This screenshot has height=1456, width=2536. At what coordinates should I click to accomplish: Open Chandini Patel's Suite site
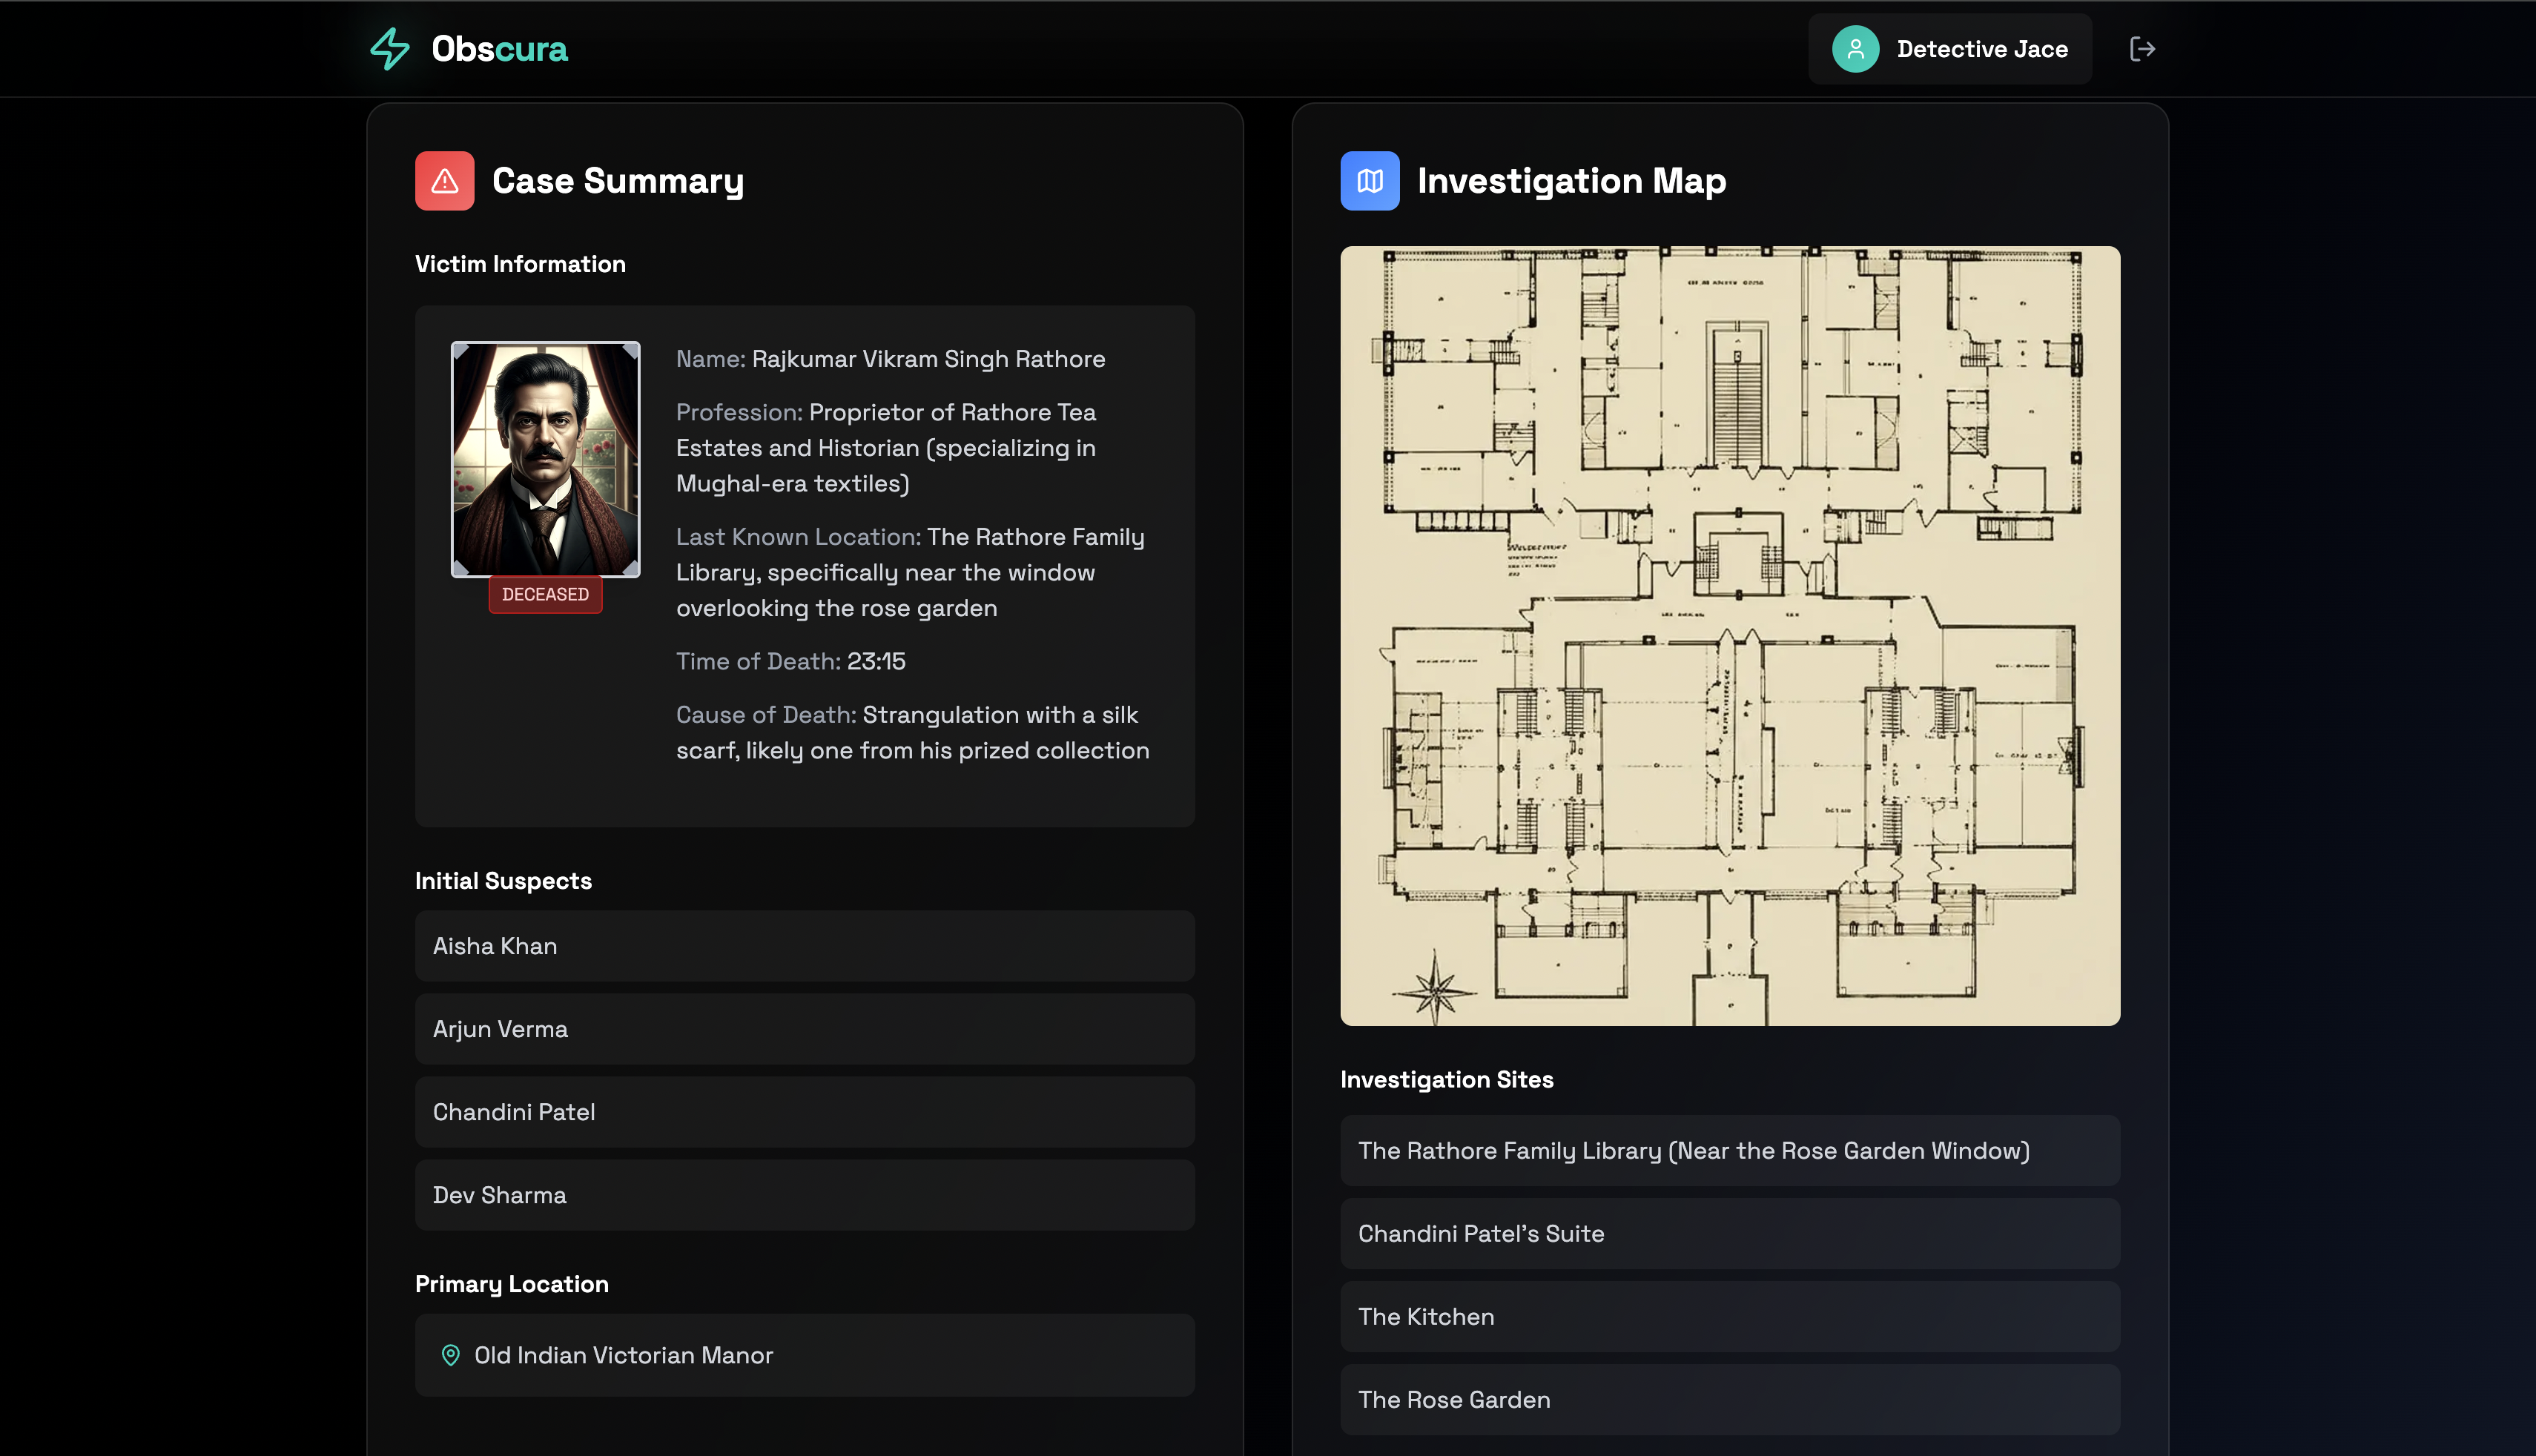(1729, 1234)
